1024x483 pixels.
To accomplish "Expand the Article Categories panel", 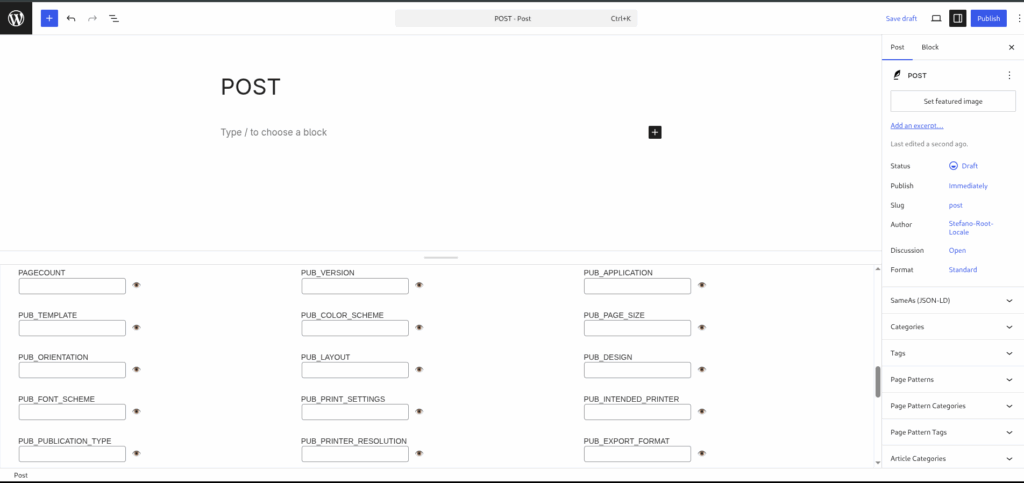I will [953, 458].
